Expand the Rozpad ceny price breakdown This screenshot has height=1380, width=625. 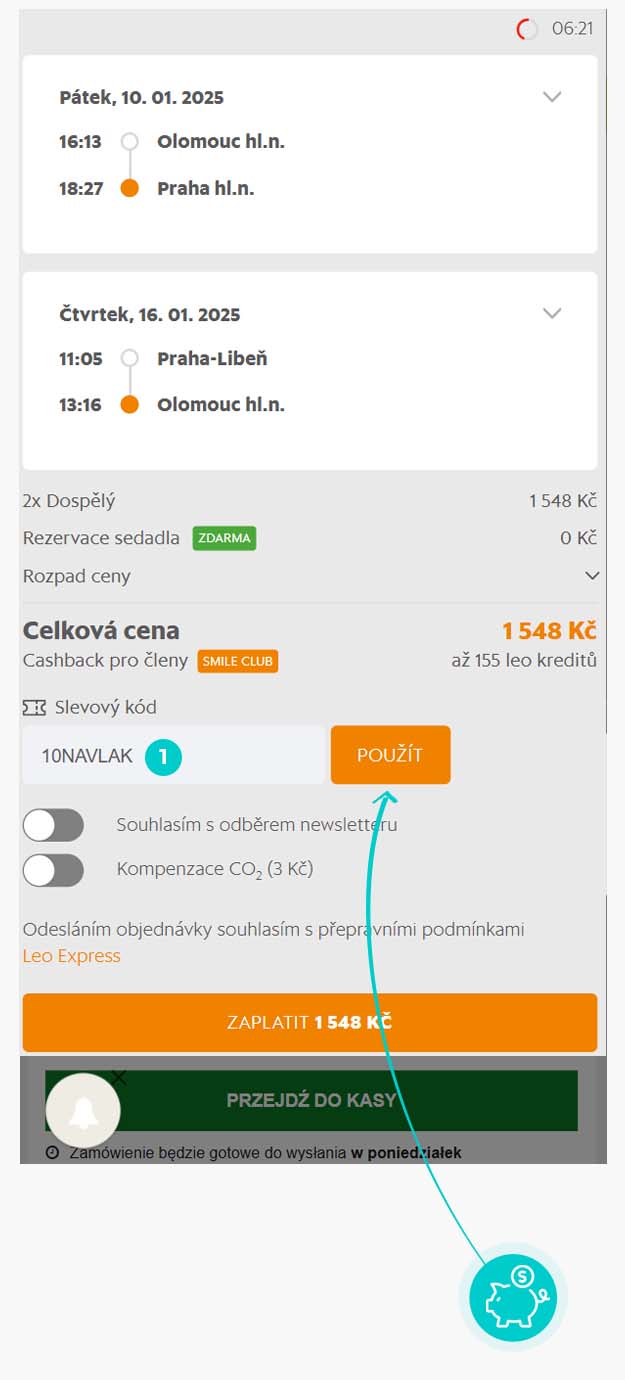tap(592, 576)
